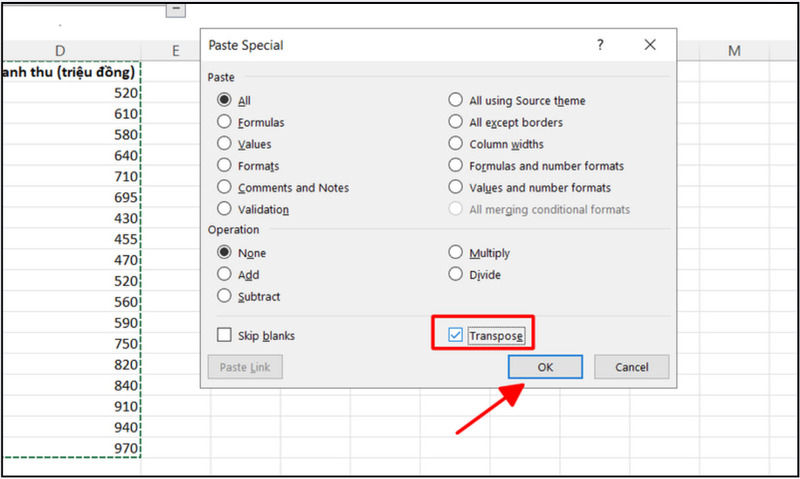Close the Paste Special dialog
800x479 pixels.
click(x=650, y=45)
